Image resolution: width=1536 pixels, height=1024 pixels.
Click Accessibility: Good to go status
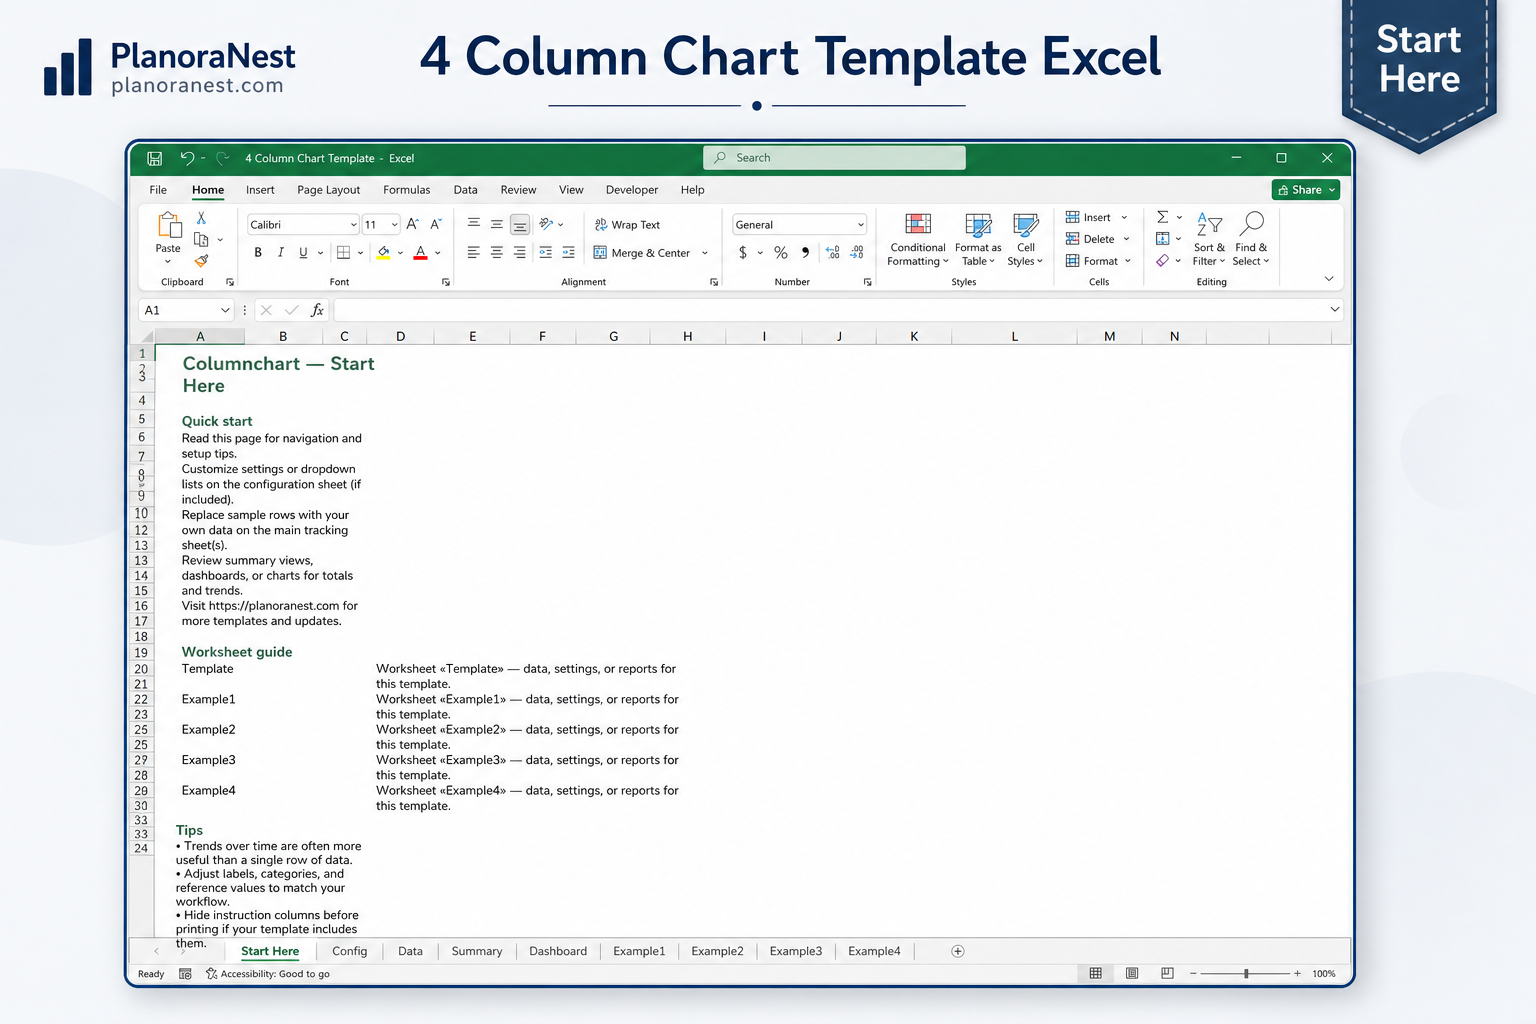268,974
